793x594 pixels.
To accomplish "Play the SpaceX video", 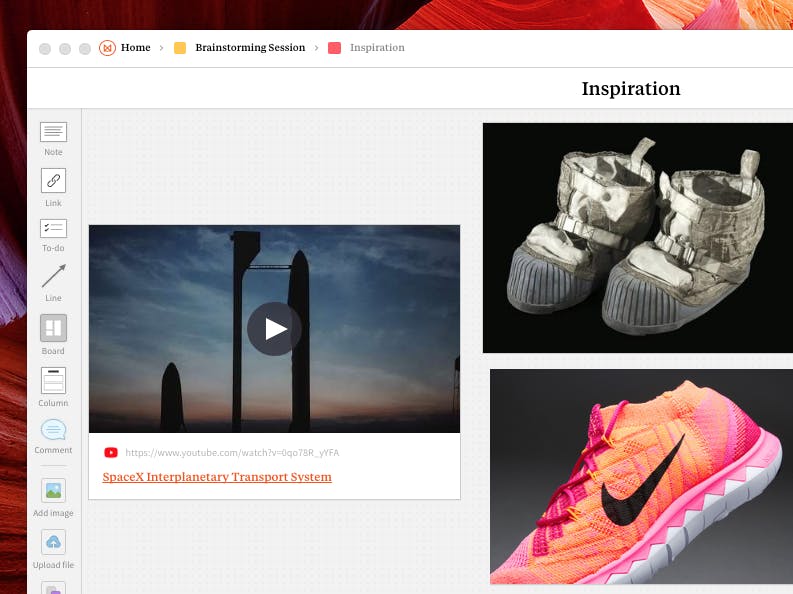I will [x=275, y=329].
